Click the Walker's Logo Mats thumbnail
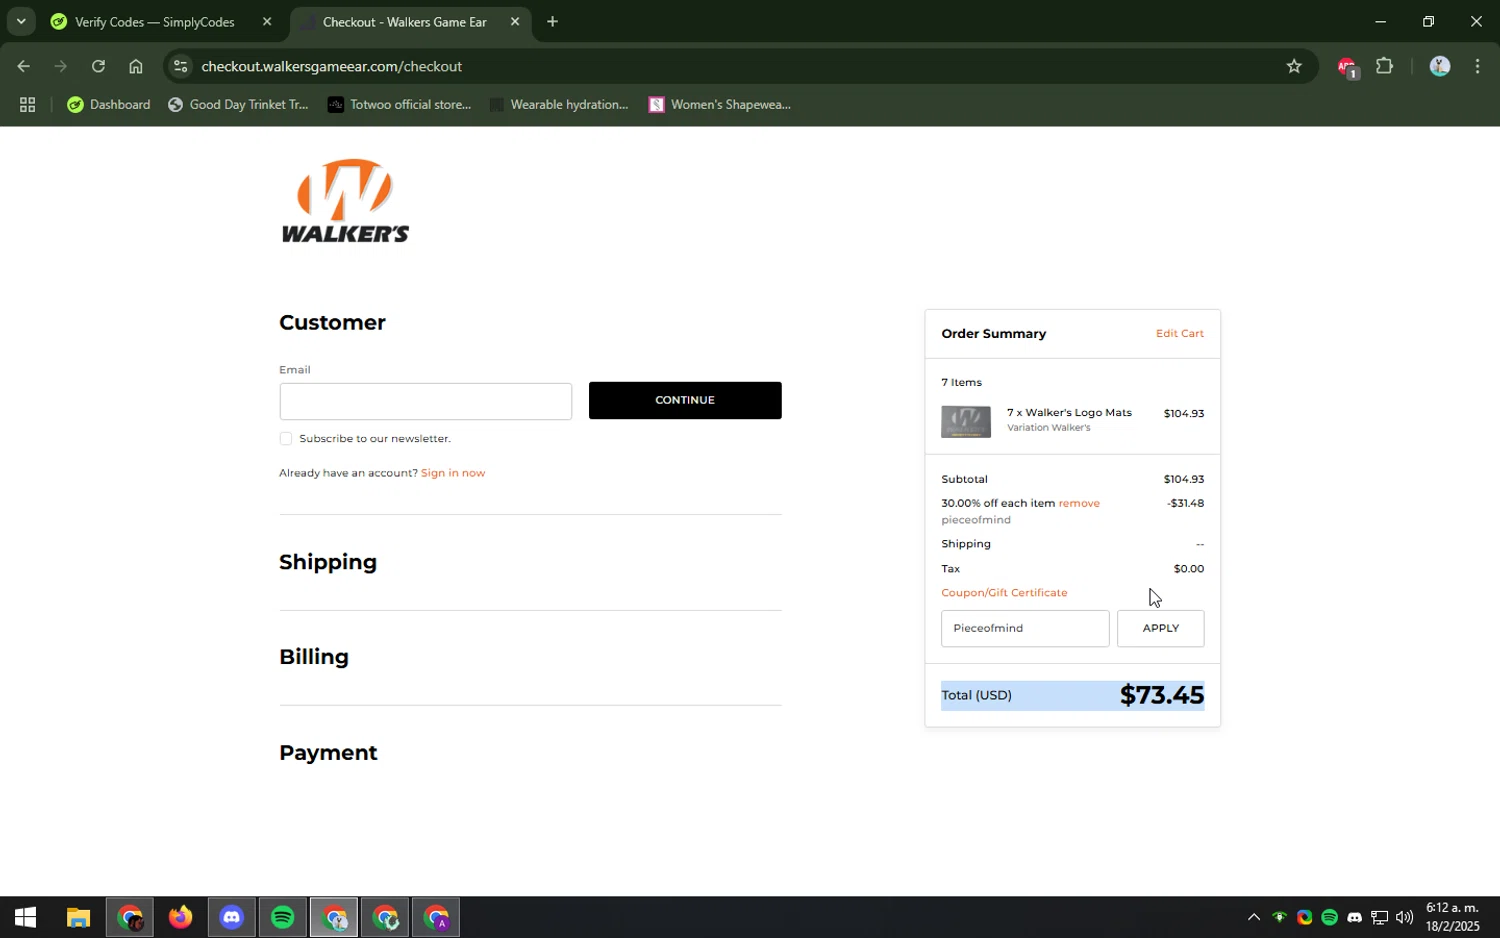The height and width of the screenshot is (938, 1500). [966, 421]
